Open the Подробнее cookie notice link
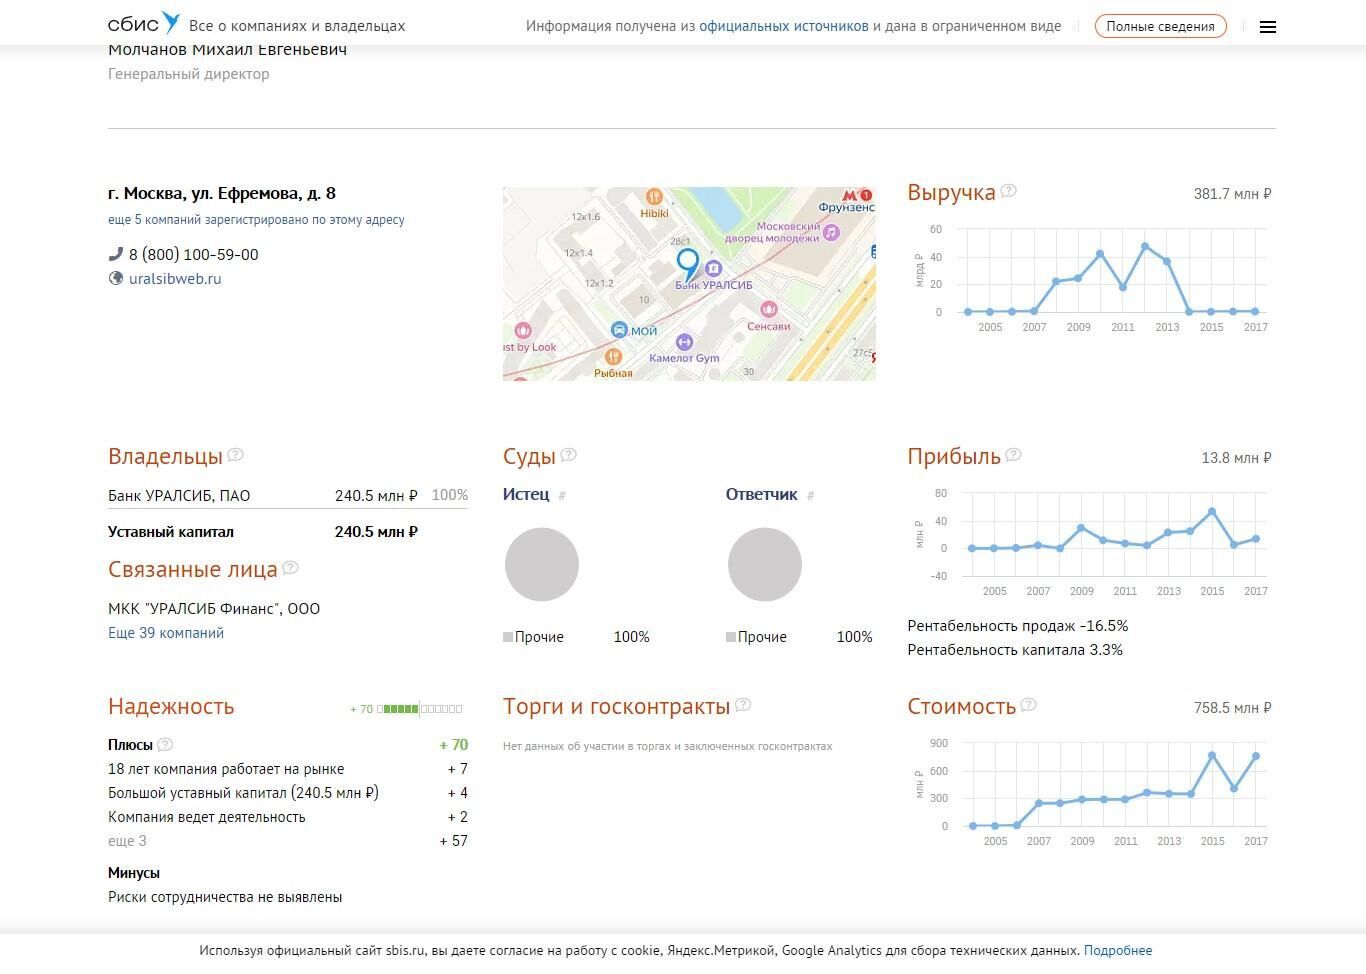The height and width of the screenshot is (974, 1366). 1118,950
